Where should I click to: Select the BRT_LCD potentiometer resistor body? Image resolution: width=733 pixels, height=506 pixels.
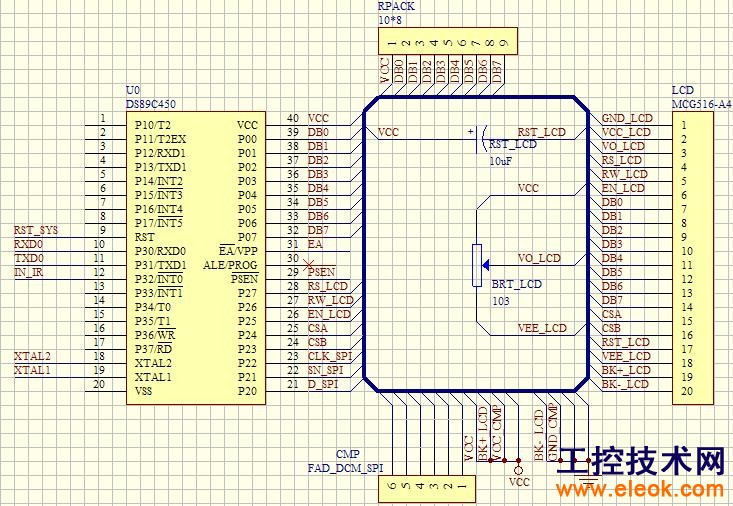[x=477, y=265]
